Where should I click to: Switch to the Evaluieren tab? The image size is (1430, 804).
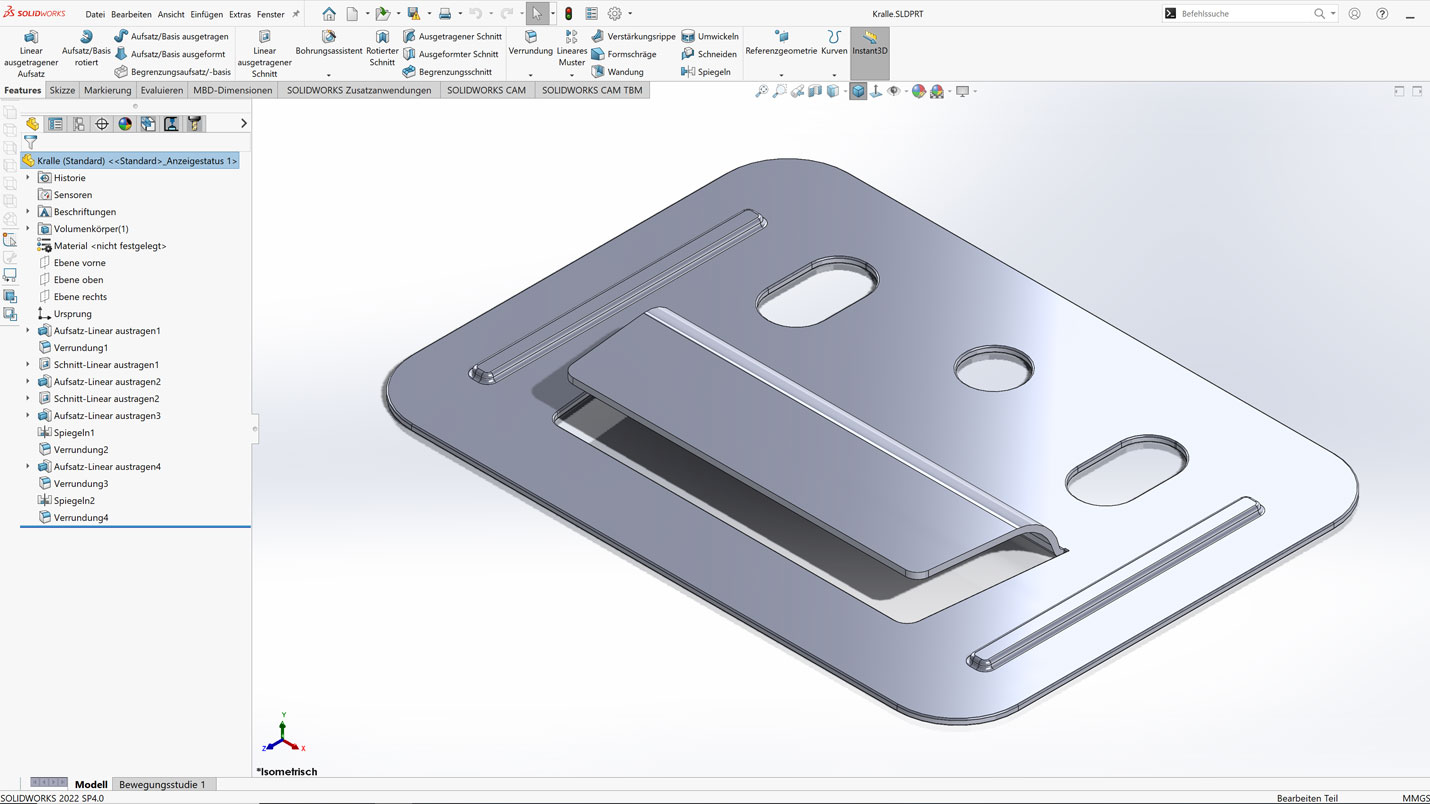(162, 90)
